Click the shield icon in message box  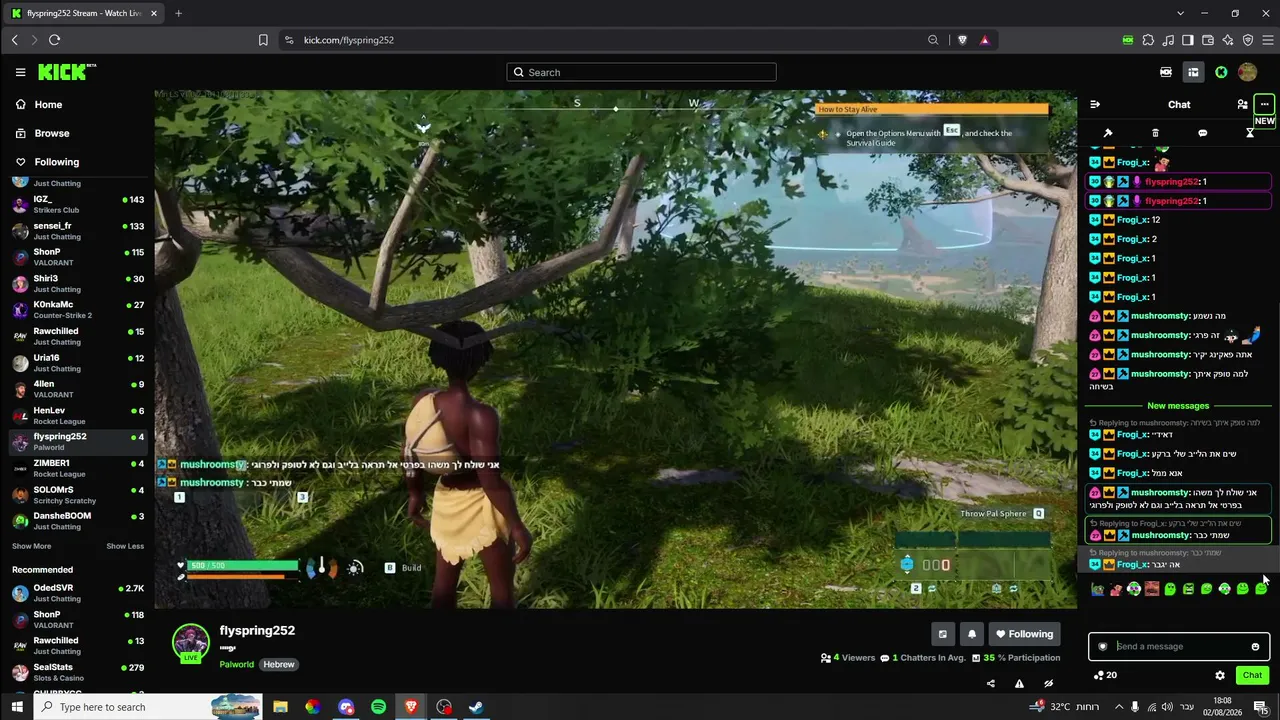click(x=1103, y=646)
